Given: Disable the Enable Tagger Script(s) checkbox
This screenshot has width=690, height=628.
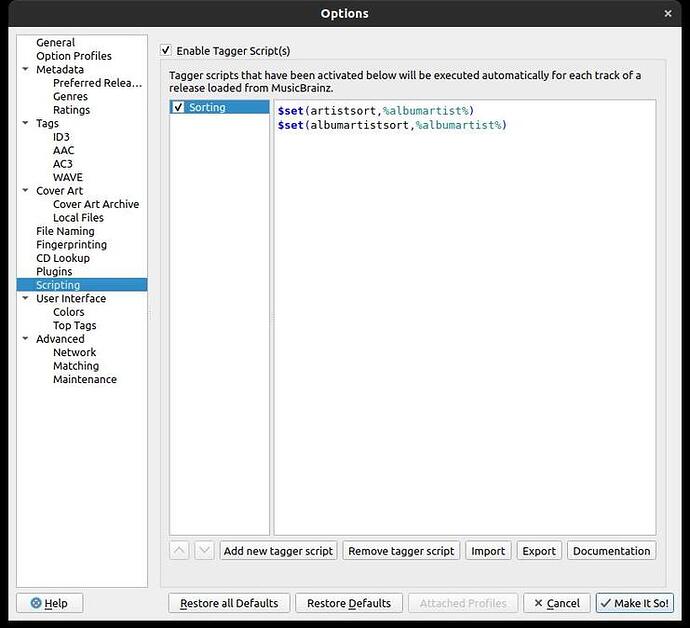Looking at the screenshot, I should click(166, 50).
